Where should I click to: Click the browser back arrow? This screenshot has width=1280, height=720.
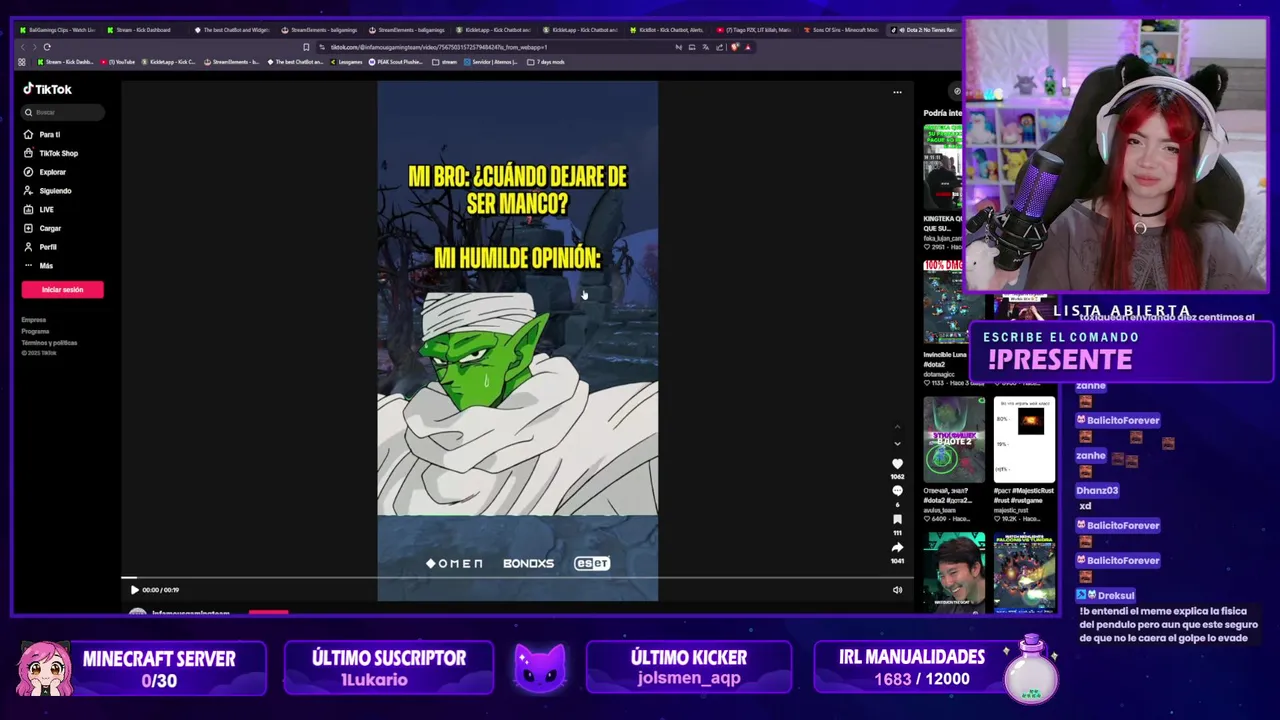click(x=23, y=47)
